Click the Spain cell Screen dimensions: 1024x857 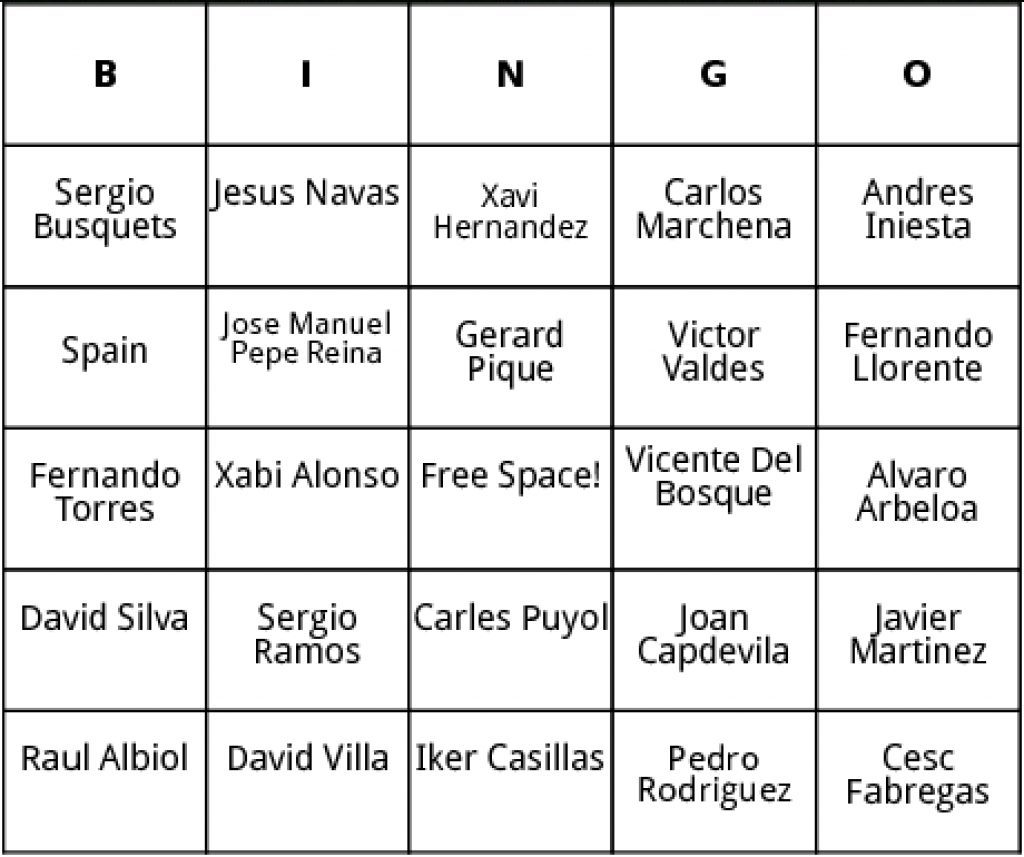point(105,351)
